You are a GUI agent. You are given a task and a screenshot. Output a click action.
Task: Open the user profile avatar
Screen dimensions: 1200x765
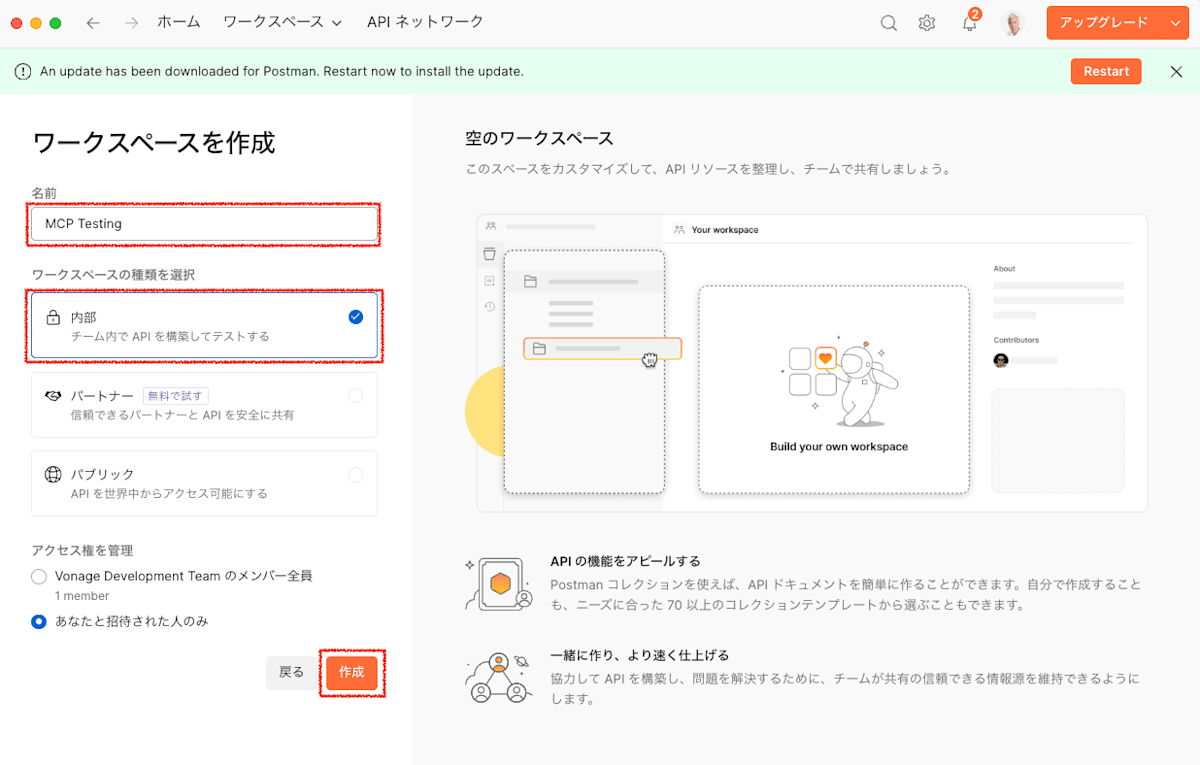[x=1013, y=23]
